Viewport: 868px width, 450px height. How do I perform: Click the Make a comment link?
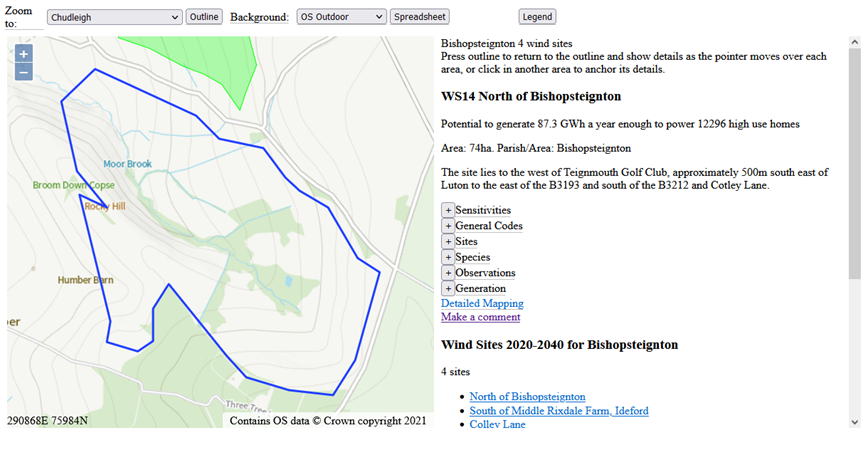pos(480,317)
